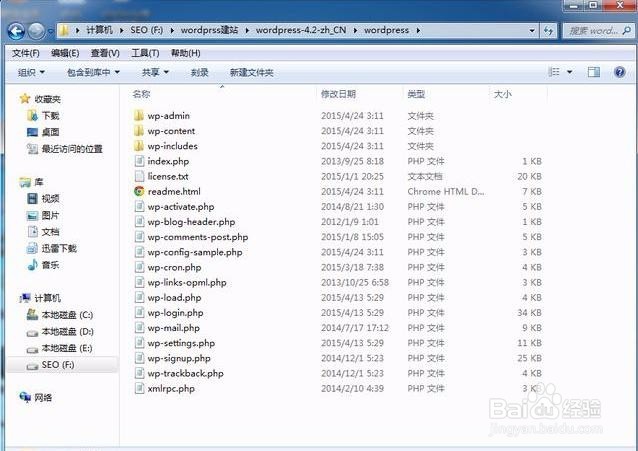
Task: Expand arrow after wordpress in address bar
Action: 418,30
